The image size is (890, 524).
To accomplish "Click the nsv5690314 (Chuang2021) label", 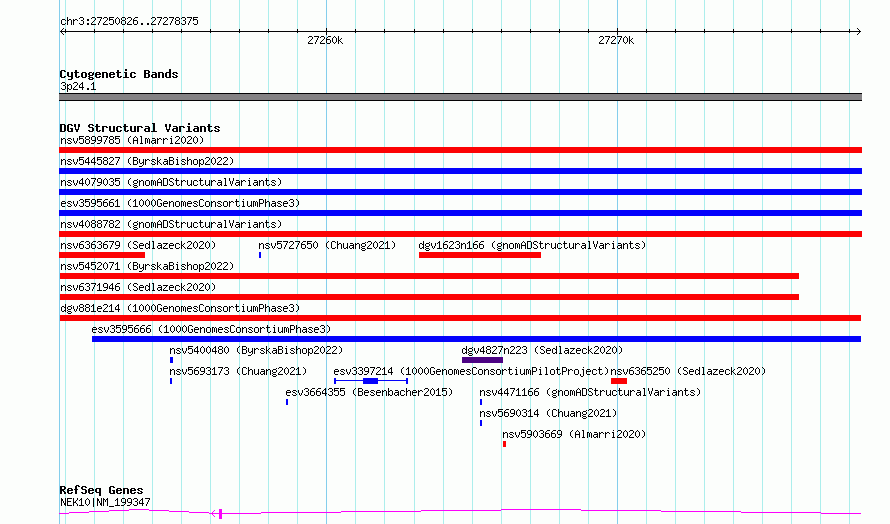I will (x=548, y=413).
